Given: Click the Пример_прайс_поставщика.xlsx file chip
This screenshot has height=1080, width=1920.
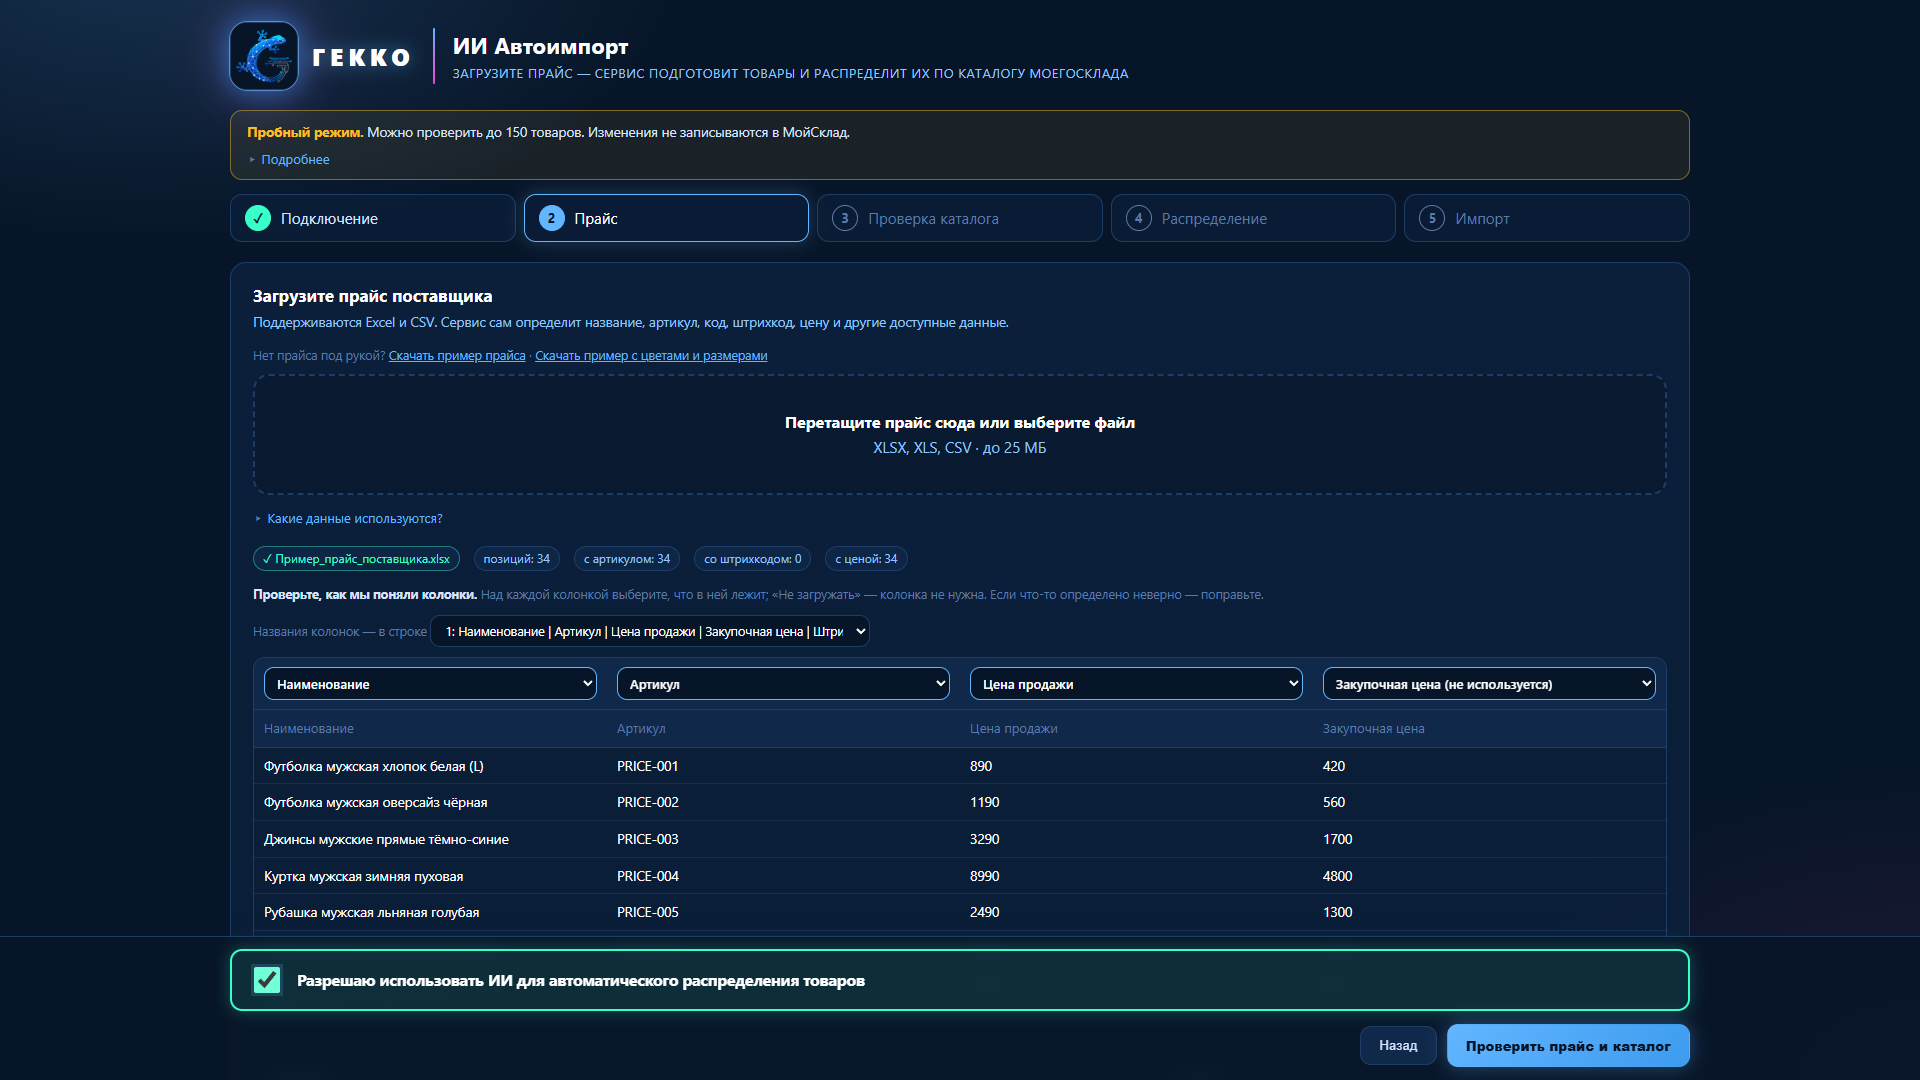Looking at the screenshot, I should tap(356, 559).
